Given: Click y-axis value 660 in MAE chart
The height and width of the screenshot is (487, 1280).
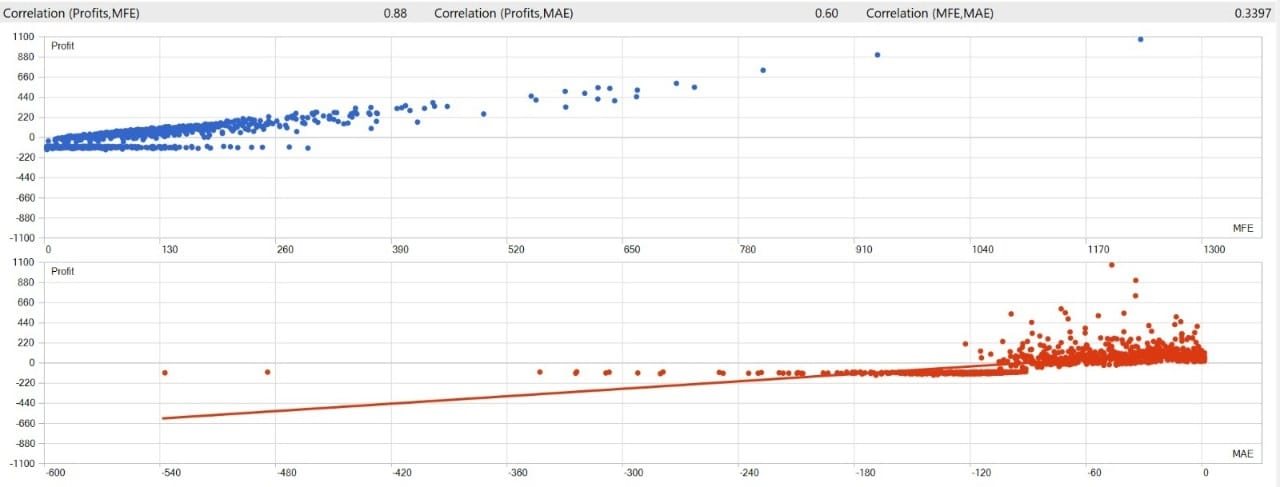Looking at the screenshot, I should click(27, 302).
